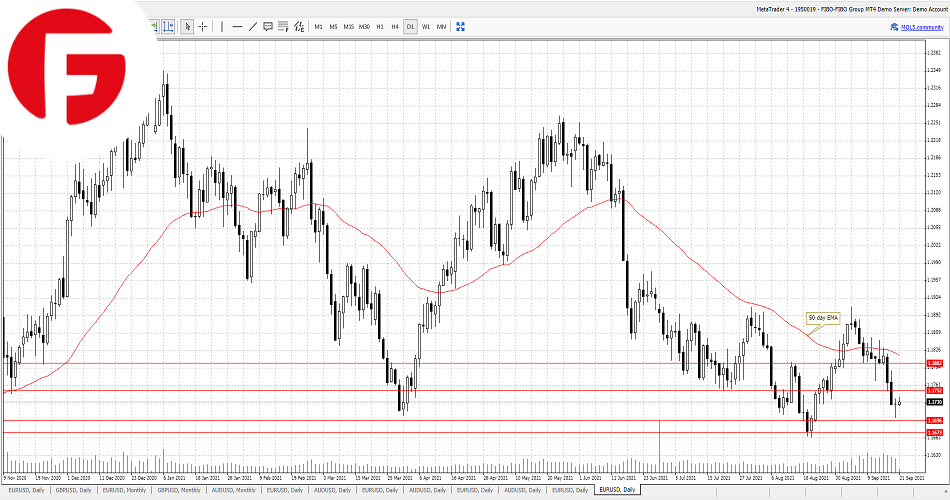Switch timeframe to M1

click(x=318, y=26)
